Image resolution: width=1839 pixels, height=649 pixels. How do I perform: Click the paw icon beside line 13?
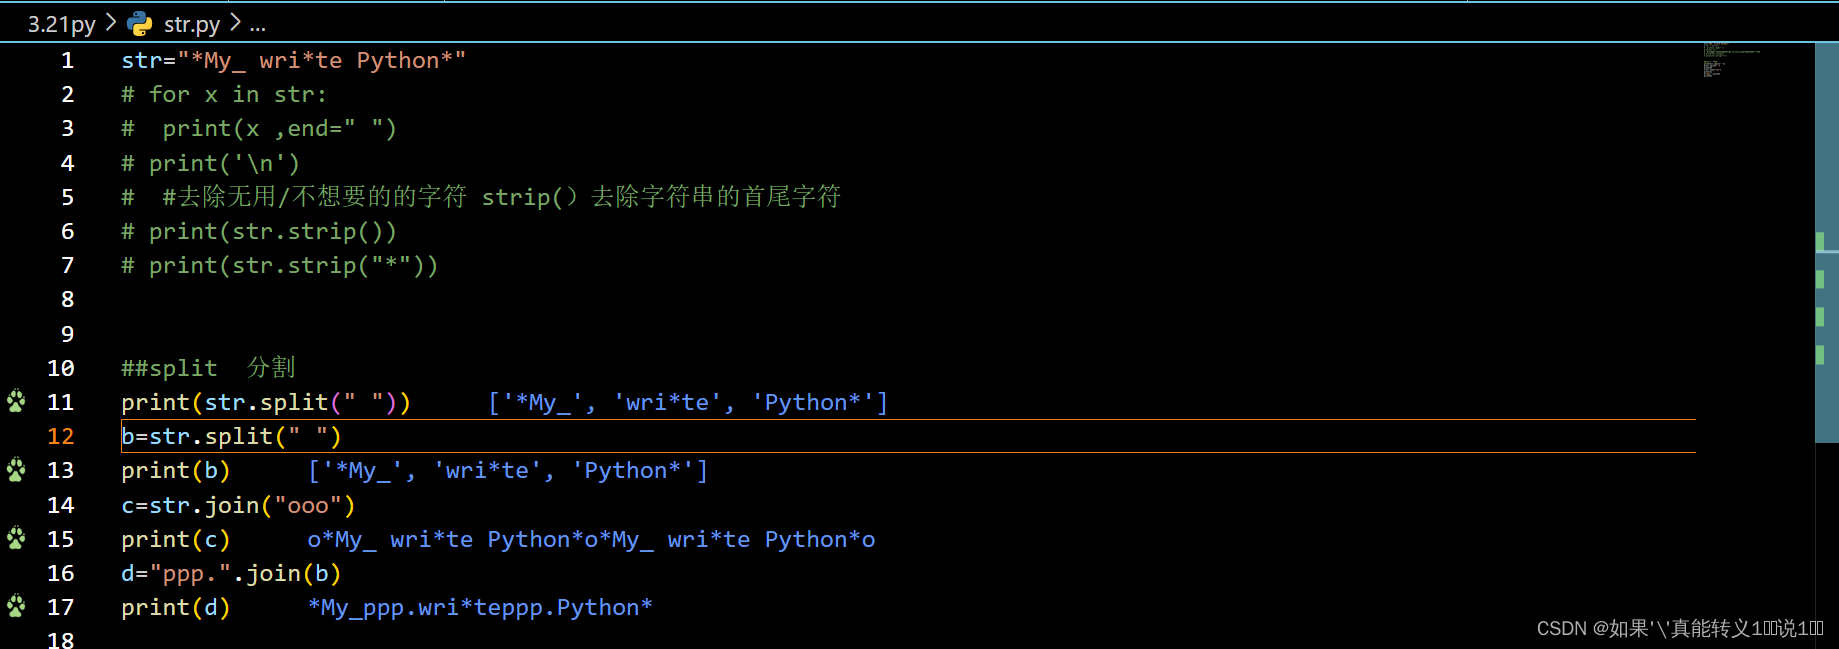point(17,469)
